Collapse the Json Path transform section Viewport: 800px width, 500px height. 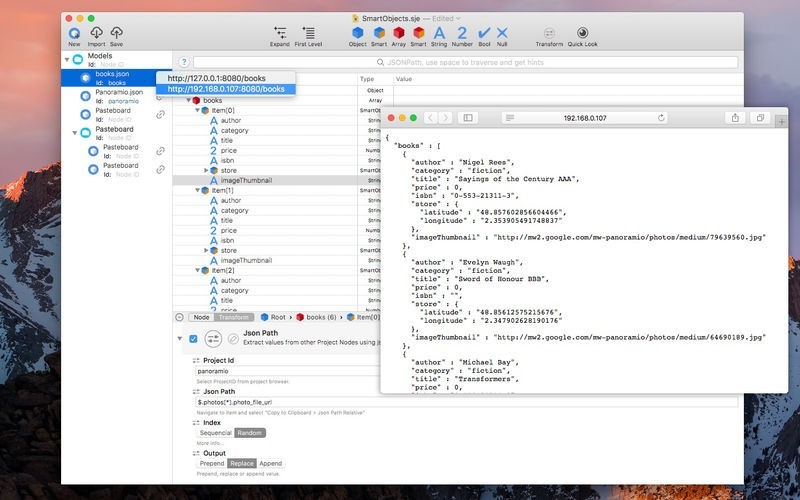(180, 338)
